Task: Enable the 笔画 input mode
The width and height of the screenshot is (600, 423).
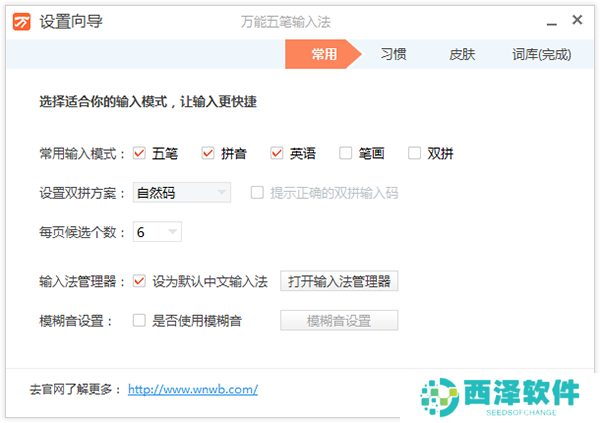Action: [346, 153]
